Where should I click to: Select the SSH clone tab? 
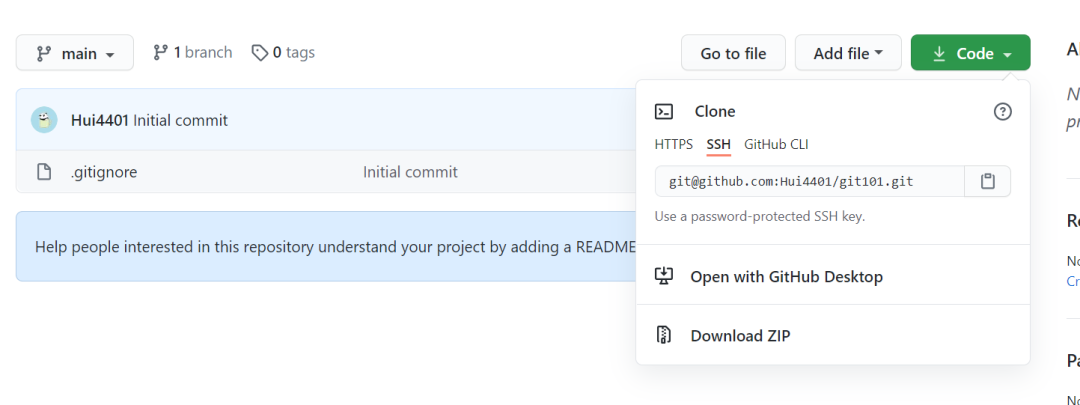coord(718,145)
